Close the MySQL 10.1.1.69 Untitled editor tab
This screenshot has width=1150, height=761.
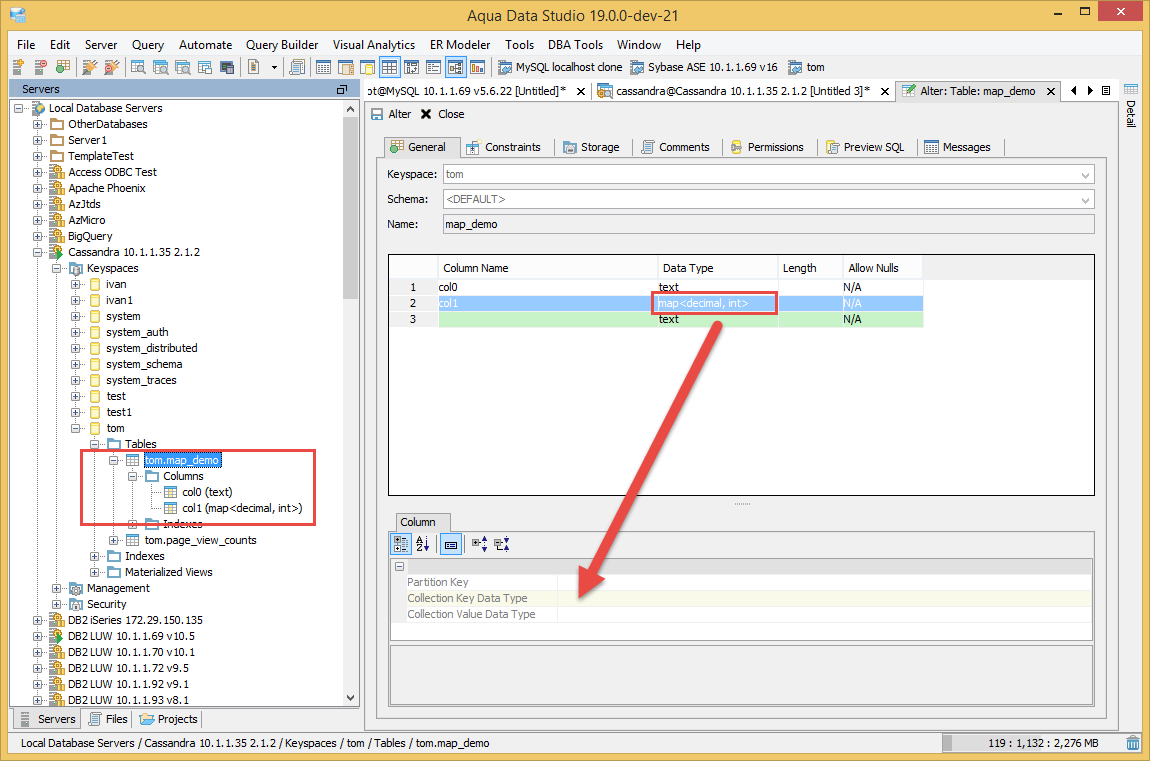581,92
